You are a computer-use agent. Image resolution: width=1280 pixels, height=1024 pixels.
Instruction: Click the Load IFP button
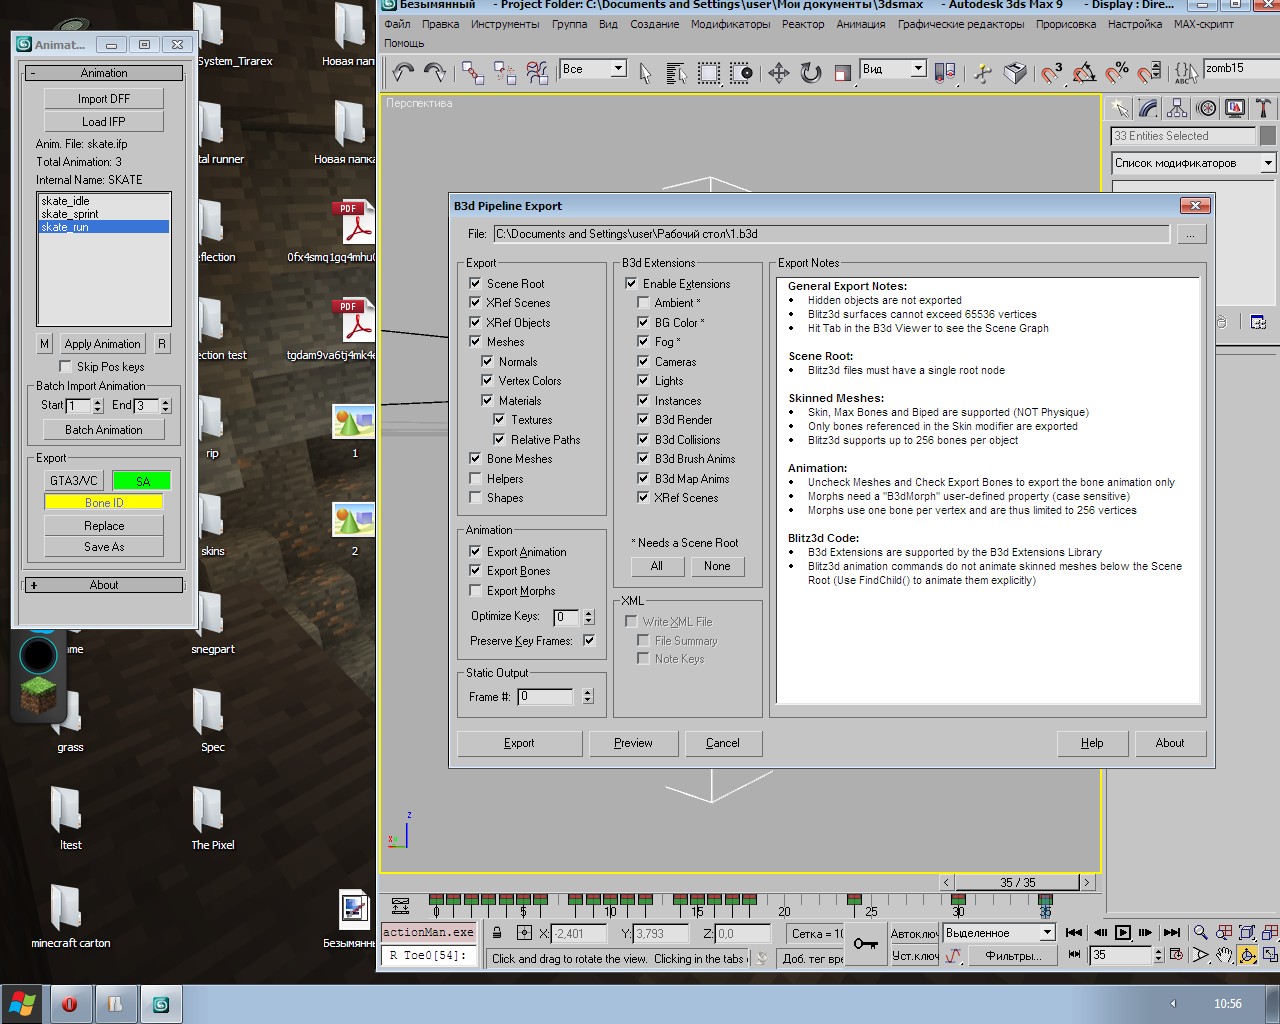(x=104, y=121)
